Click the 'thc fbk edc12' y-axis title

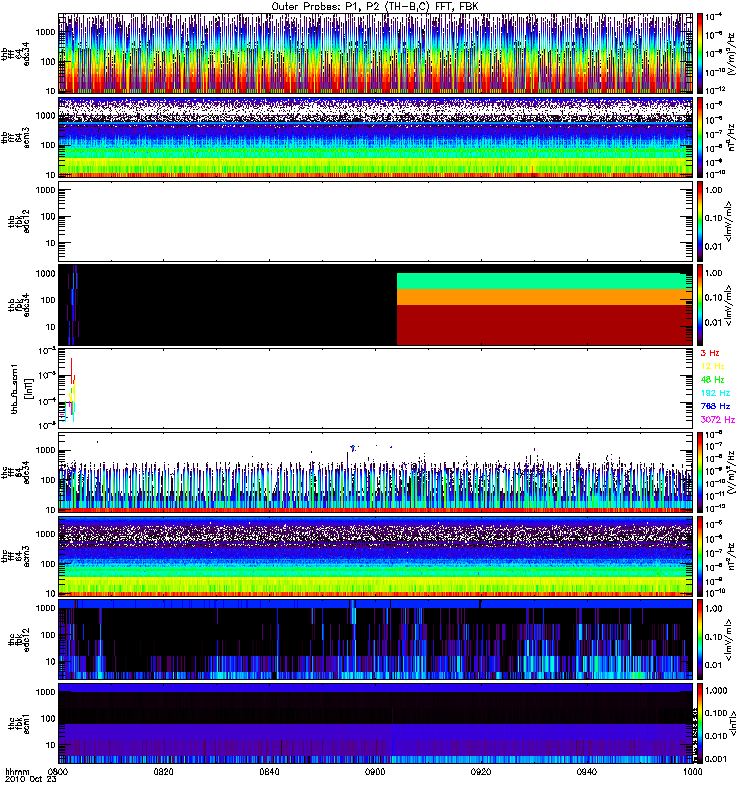pos(19,640)
